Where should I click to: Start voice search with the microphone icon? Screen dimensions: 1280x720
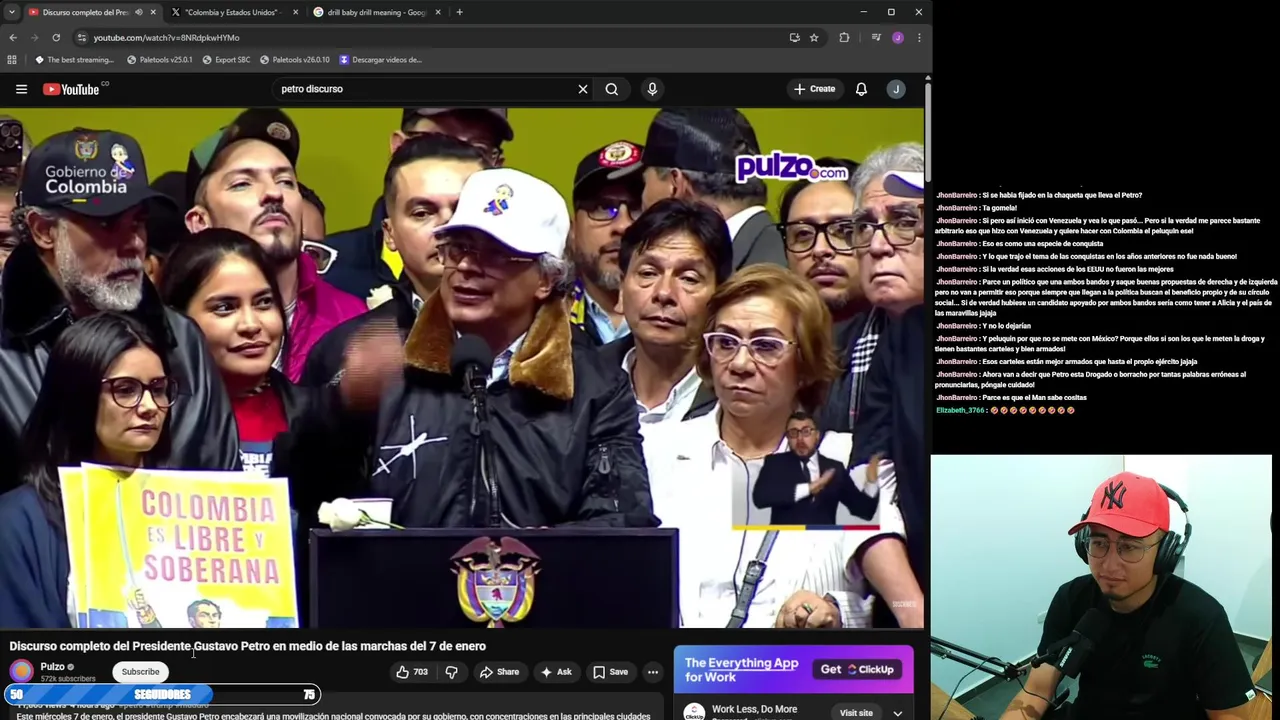click(x=652, y=89)
